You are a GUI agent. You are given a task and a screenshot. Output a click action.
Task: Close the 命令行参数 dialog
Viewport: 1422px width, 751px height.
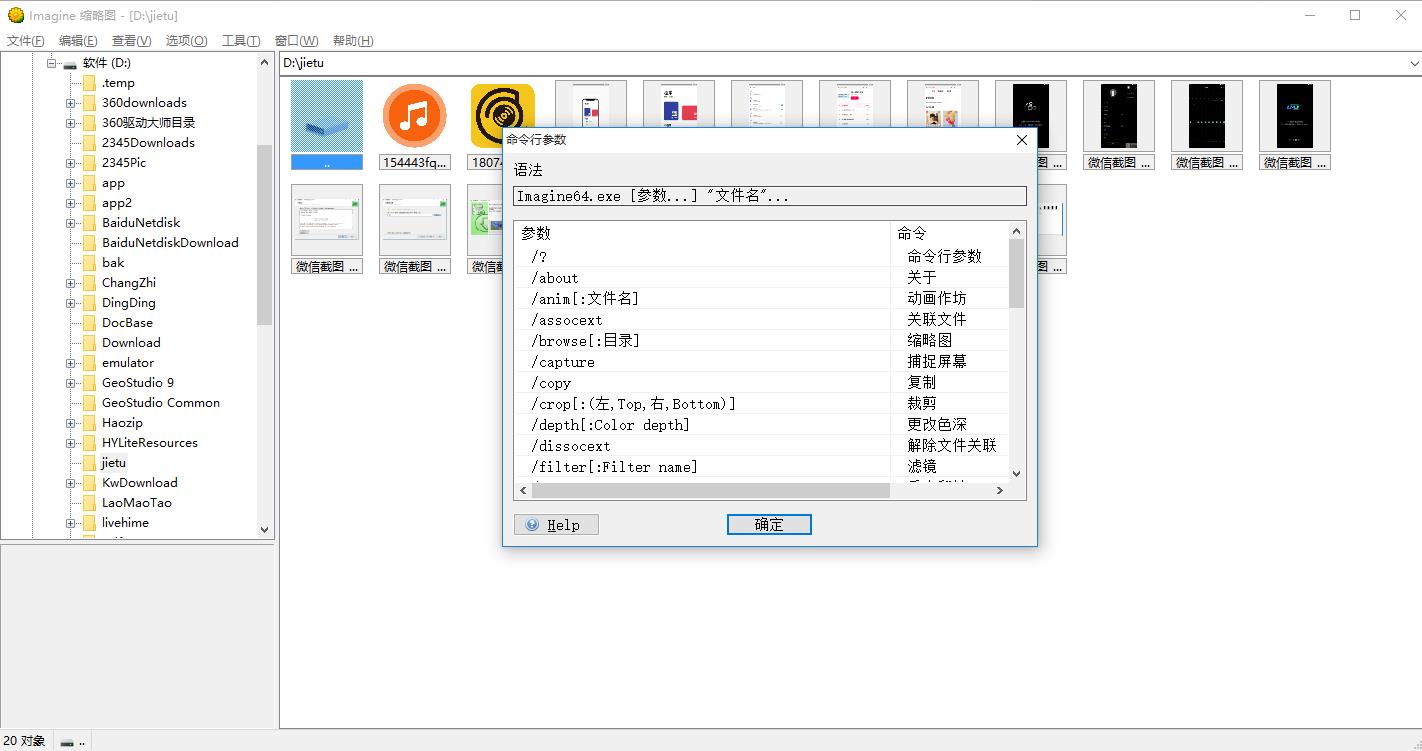1021,140
